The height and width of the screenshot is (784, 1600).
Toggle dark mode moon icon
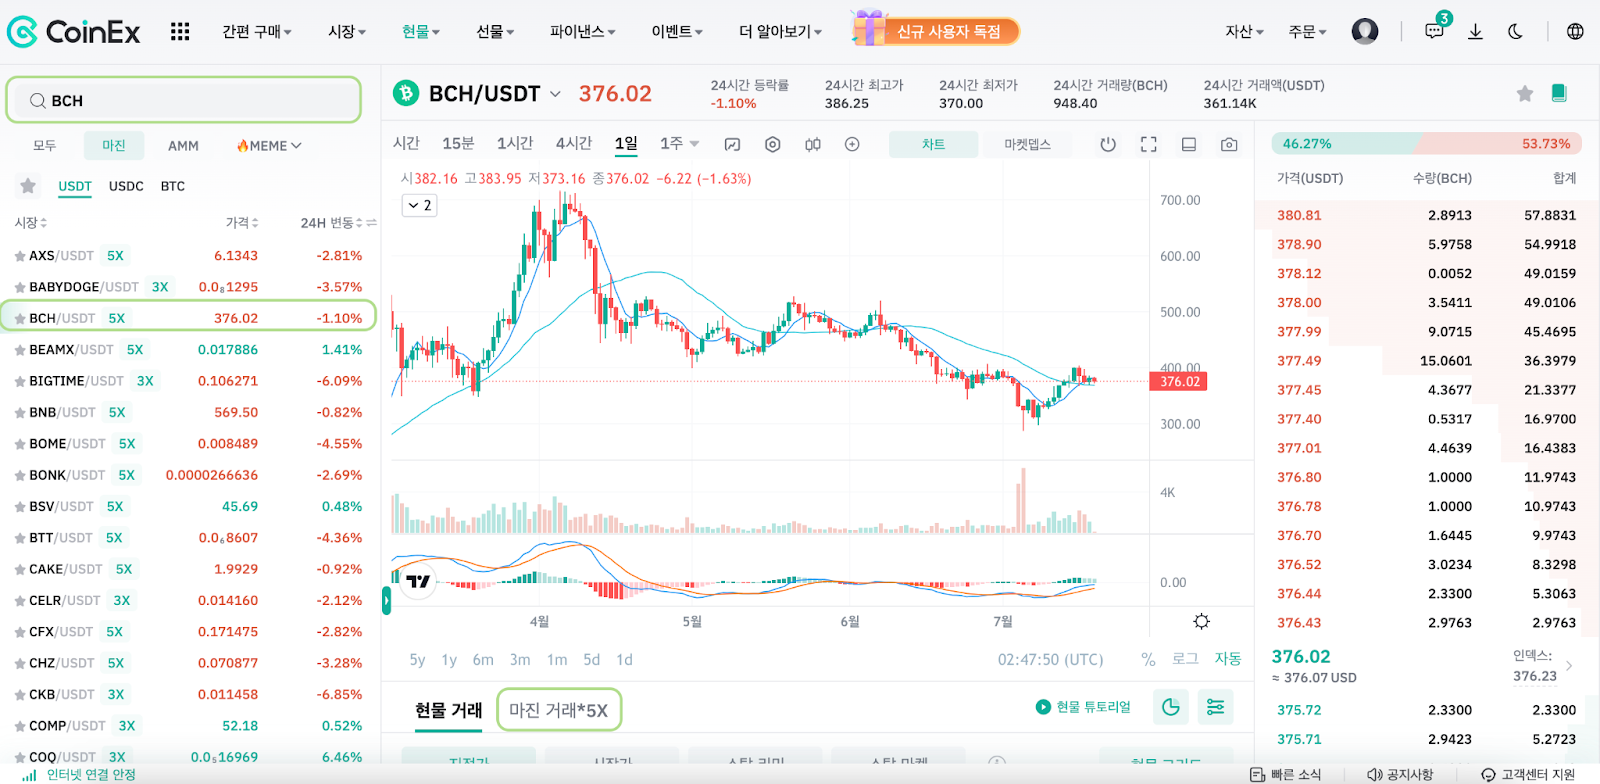1515,31
